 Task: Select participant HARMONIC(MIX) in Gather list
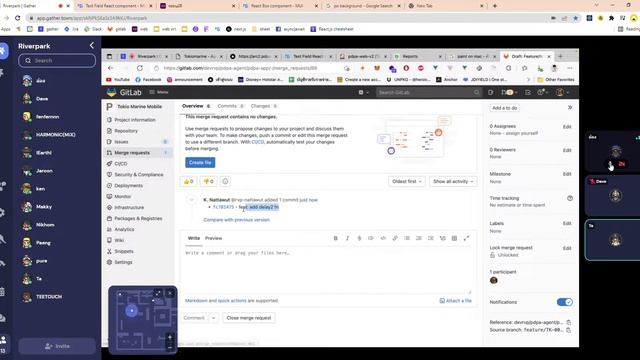point(56,135)
